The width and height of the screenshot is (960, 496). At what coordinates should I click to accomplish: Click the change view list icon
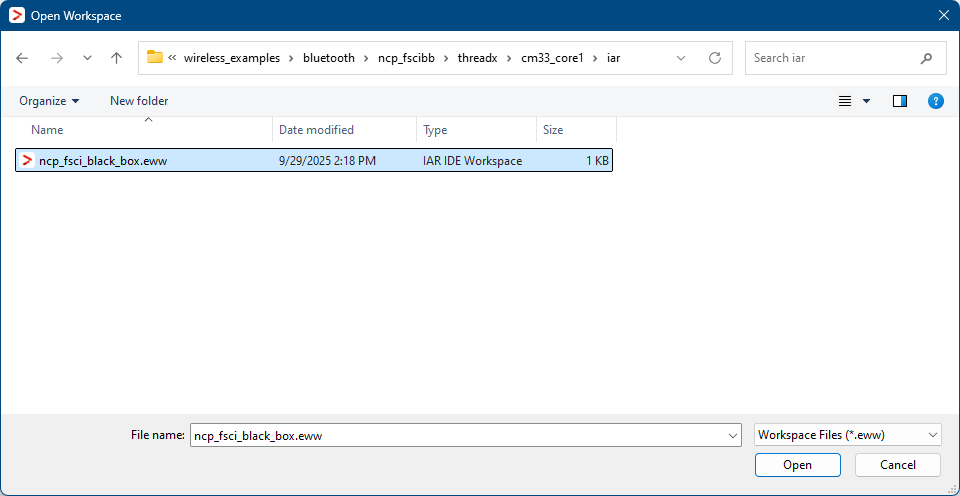coord(845,101)
